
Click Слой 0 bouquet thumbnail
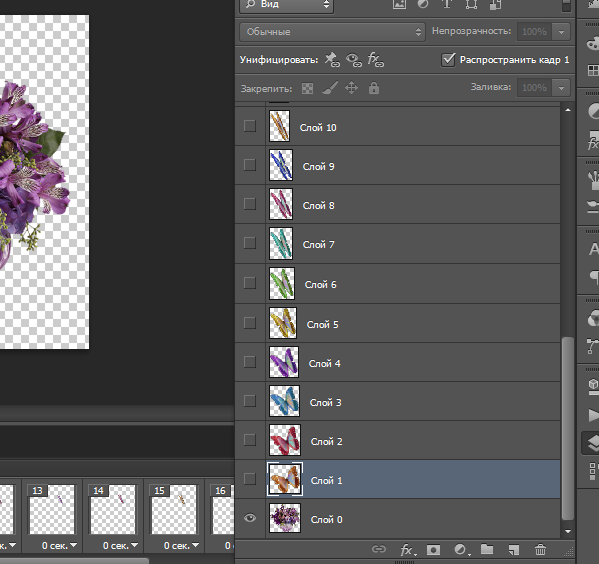tap(285, 518)
